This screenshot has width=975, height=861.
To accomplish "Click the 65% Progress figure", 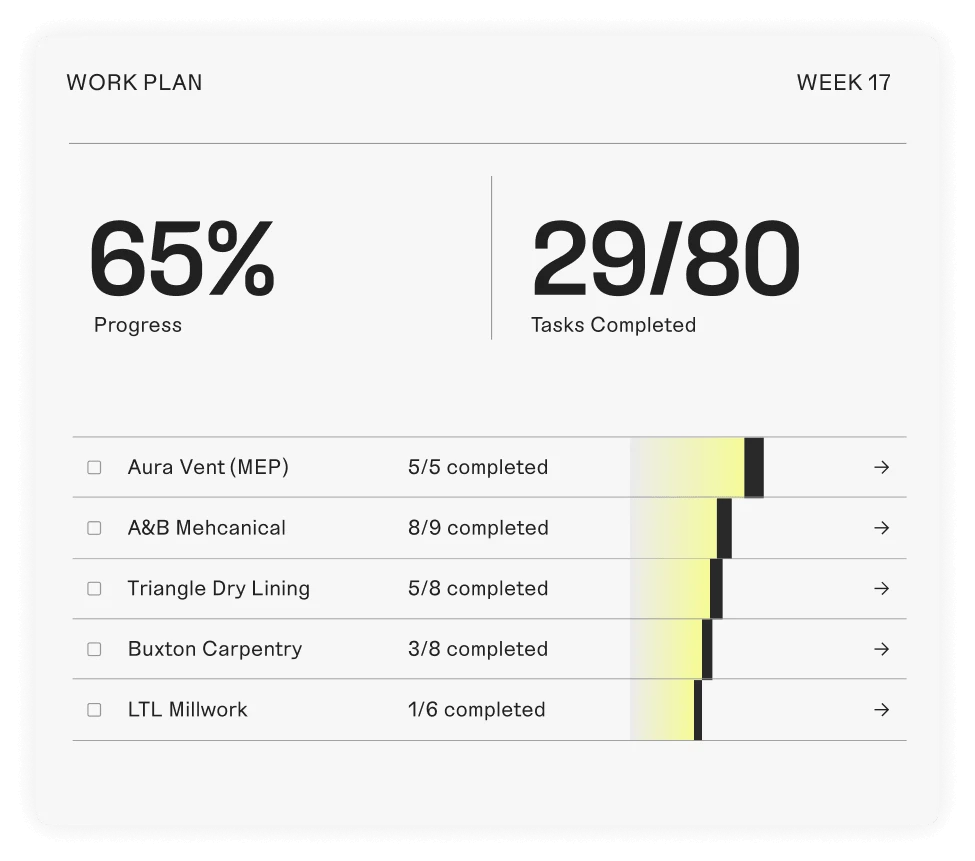I will pyautogui.click(x=181, y=260).
